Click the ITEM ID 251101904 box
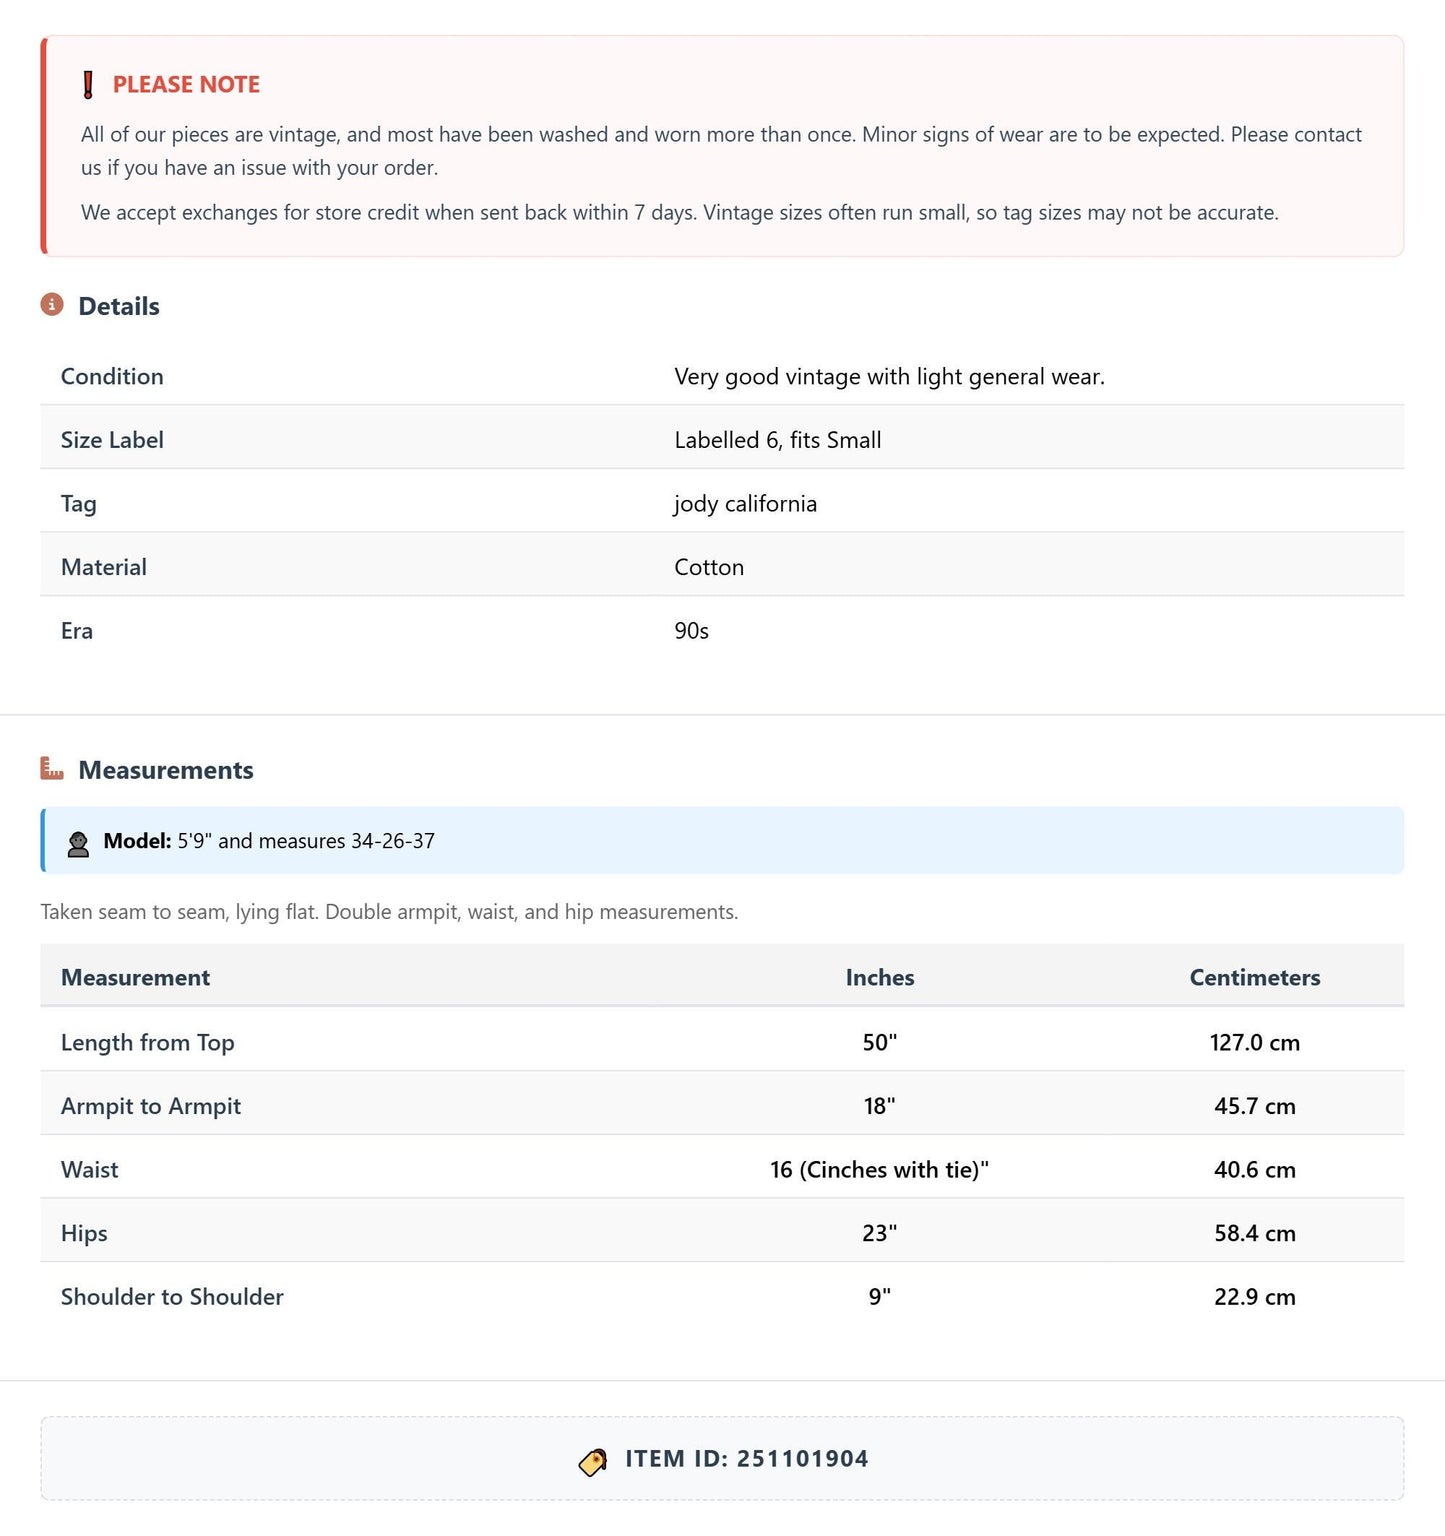 [x=722, y=1458]
